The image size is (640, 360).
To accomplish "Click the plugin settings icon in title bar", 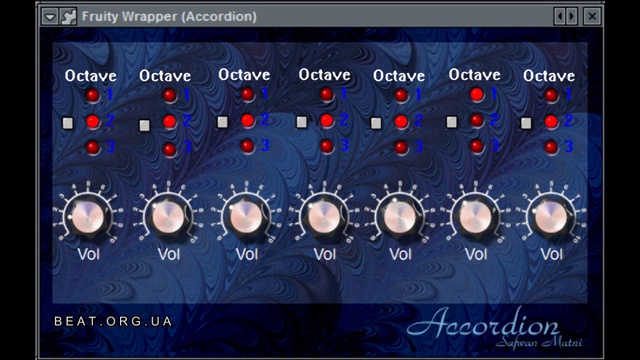I will point(68,17).
